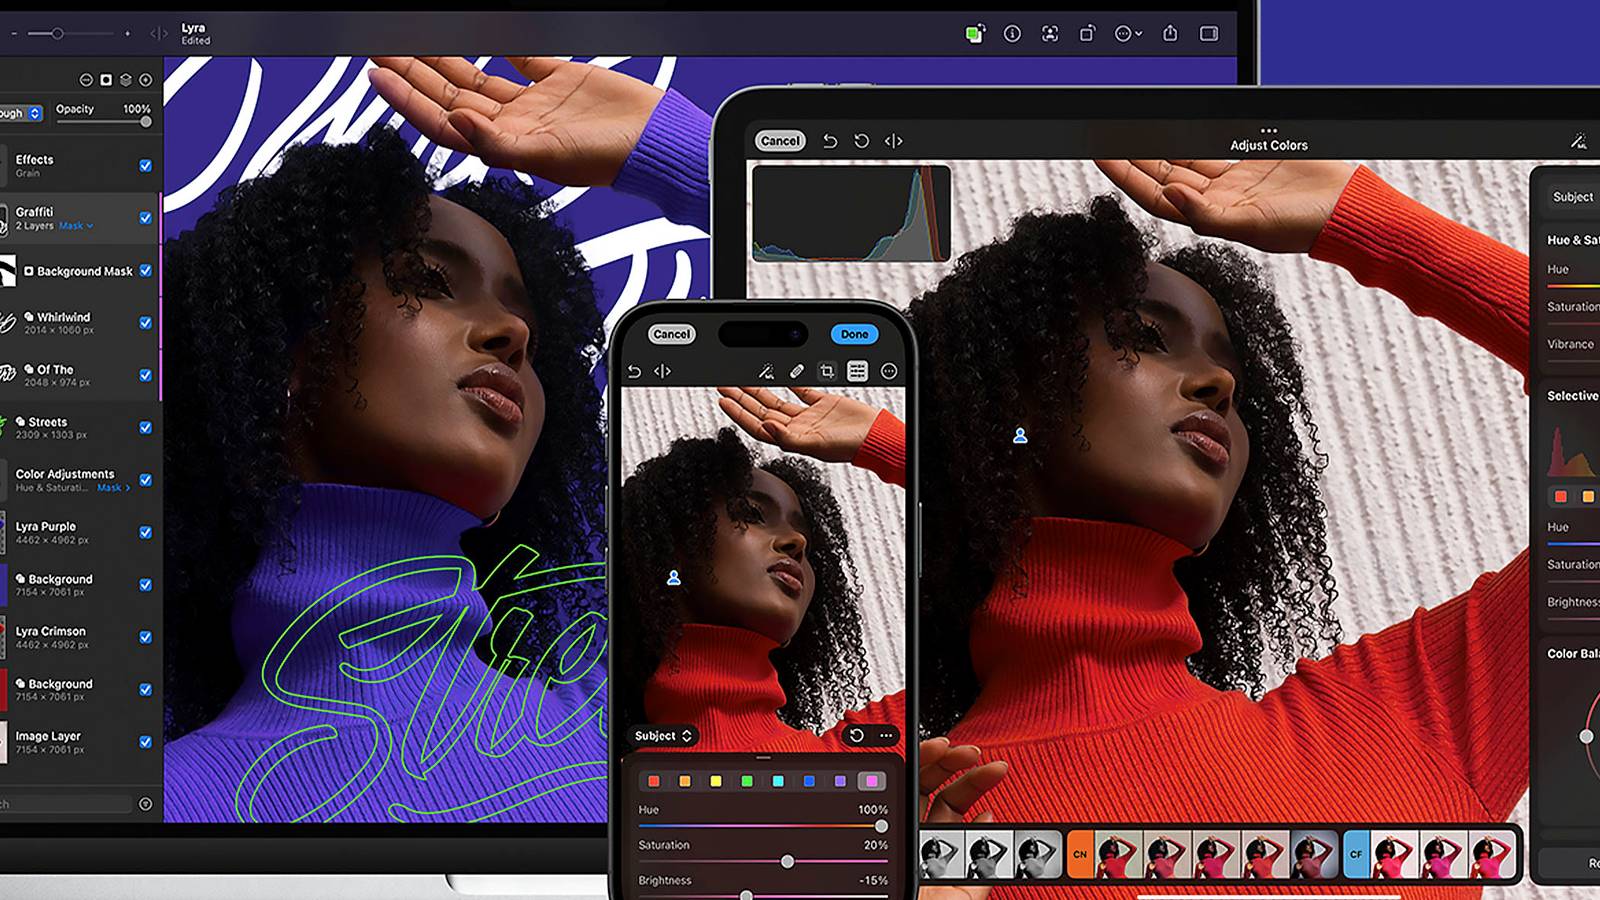Adjust the iPhone Saturation slider
The width and height of the screenshot is (1600, 900).
763,861
